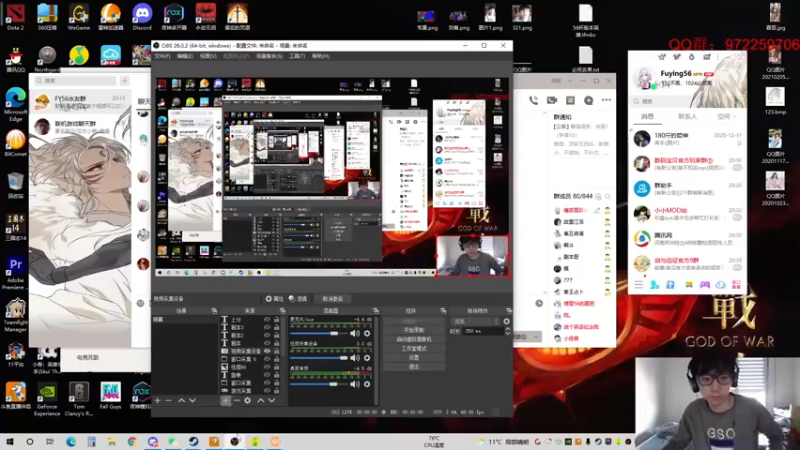Open game center icon in QQ bottom bar
The image size is (800, 450).
(x=705, y=285)
